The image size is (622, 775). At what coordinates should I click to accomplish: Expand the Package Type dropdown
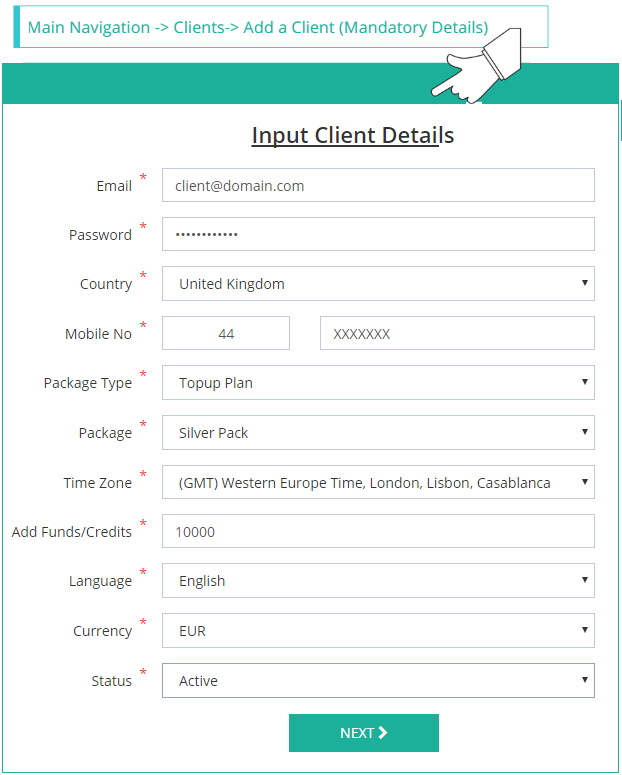(x=378, y=383)
